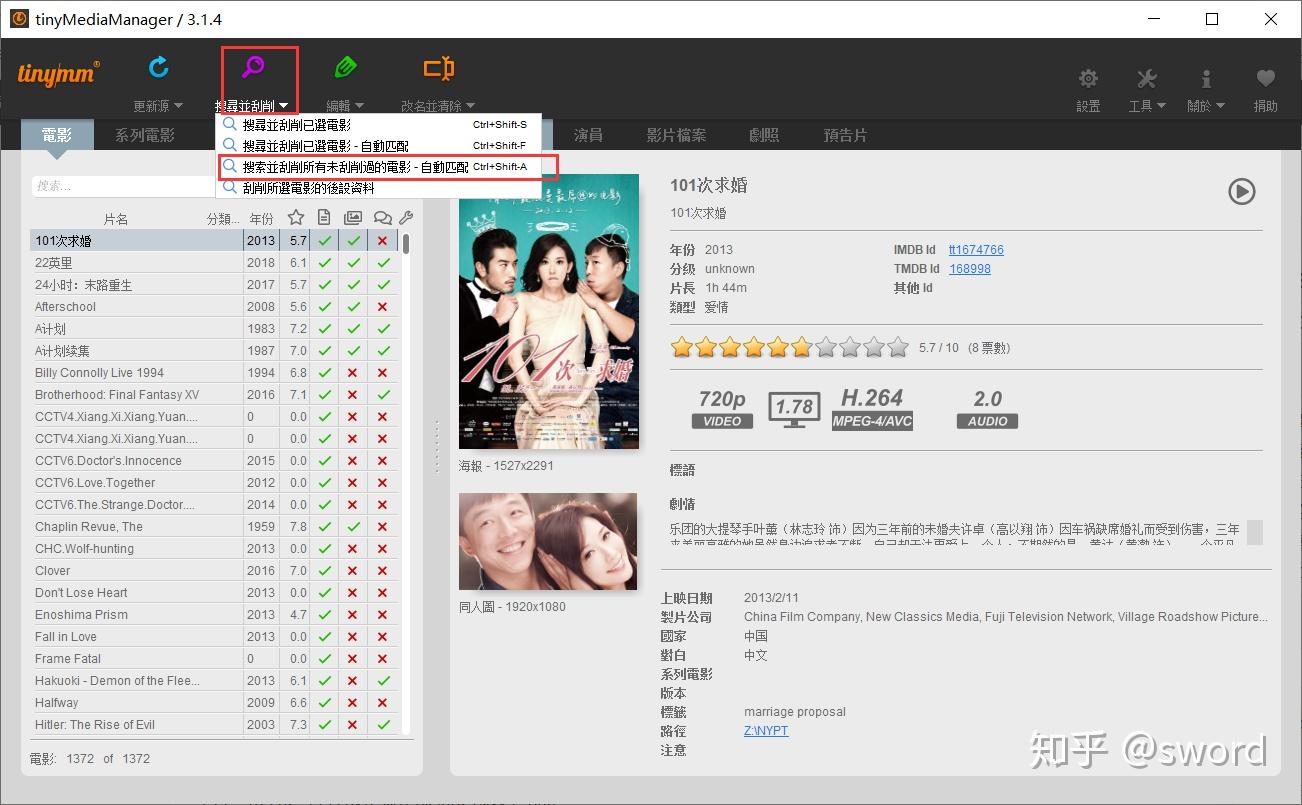Viewport: 1302px width, 805px height.
Task: Click the 改名並清除 rename icon
Action: (437, 68)
